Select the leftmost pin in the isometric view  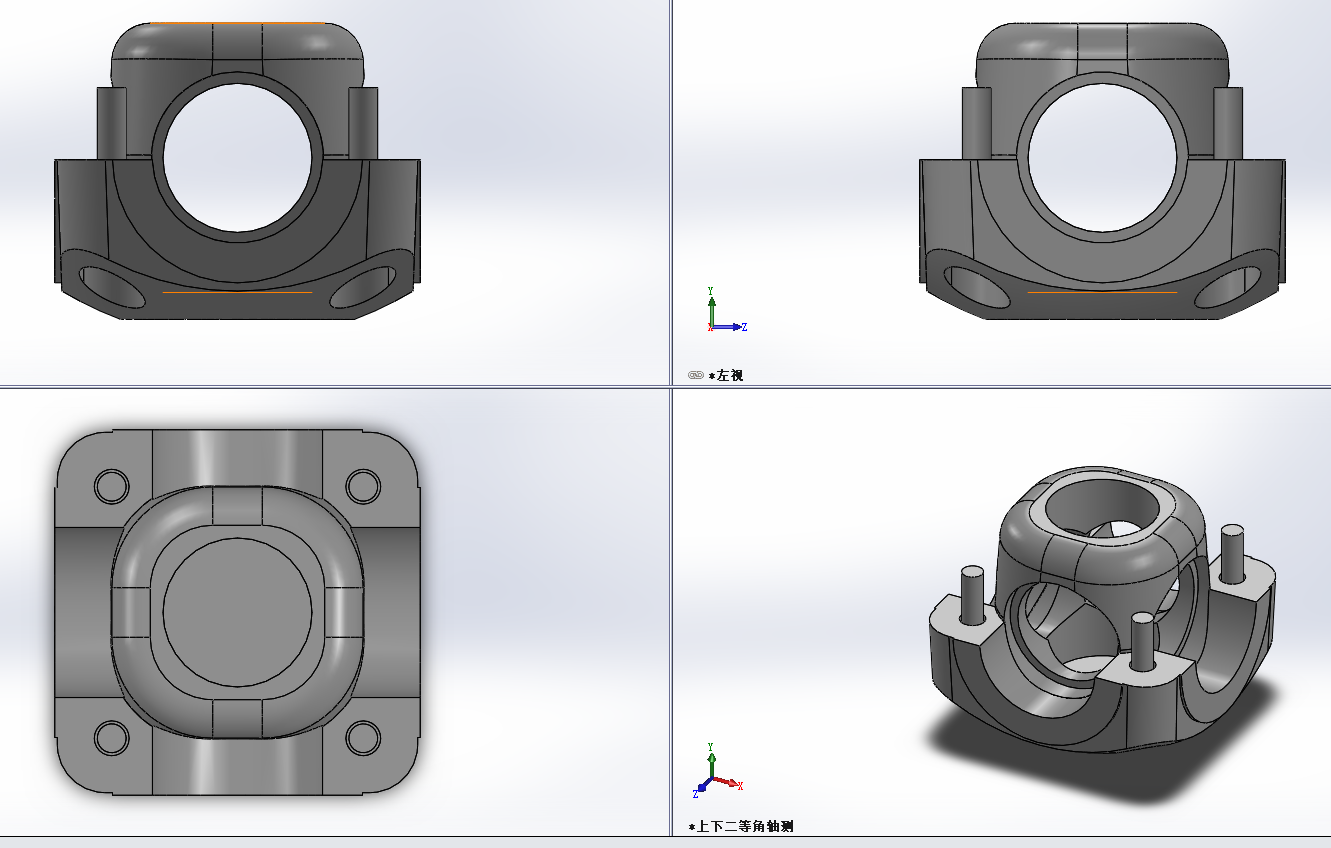(x=972, y=594)
